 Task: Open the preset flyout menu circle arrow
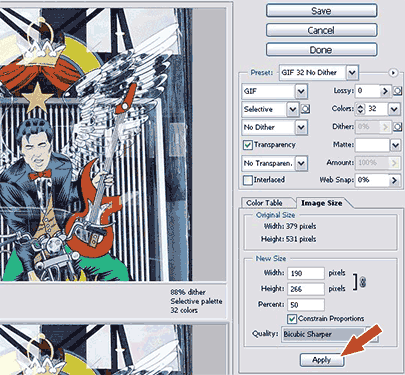pyautogui.click(x=393, y=72)
